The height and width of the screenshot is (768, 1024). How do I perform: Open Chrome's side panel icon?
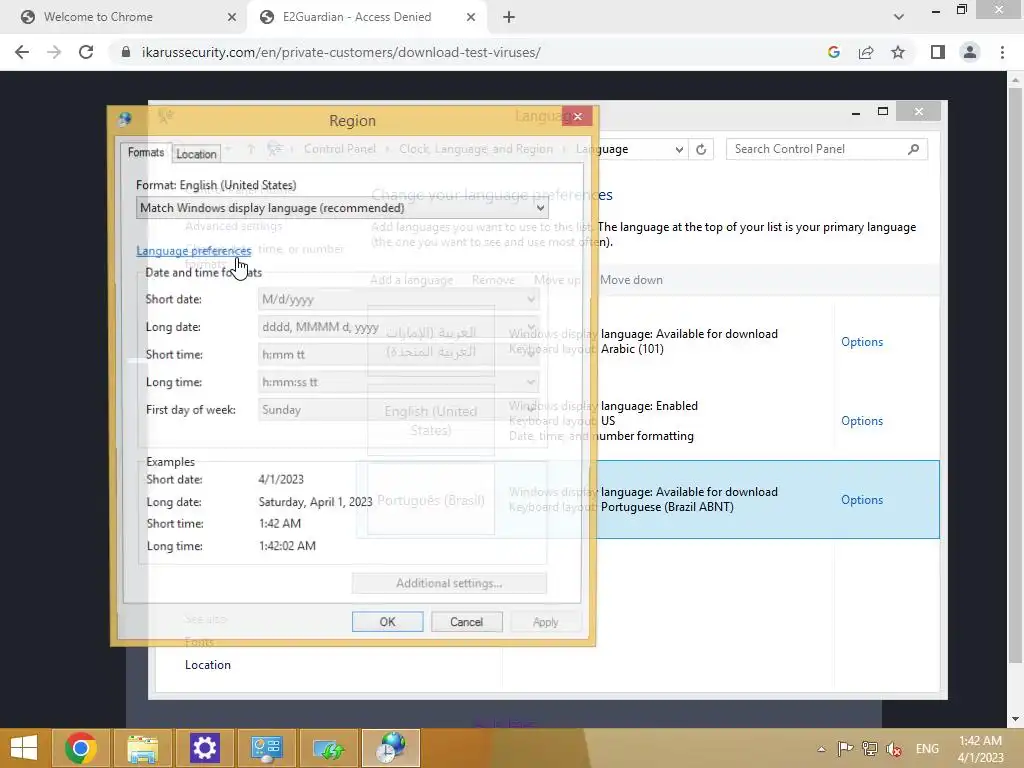(x=938, y=52)
